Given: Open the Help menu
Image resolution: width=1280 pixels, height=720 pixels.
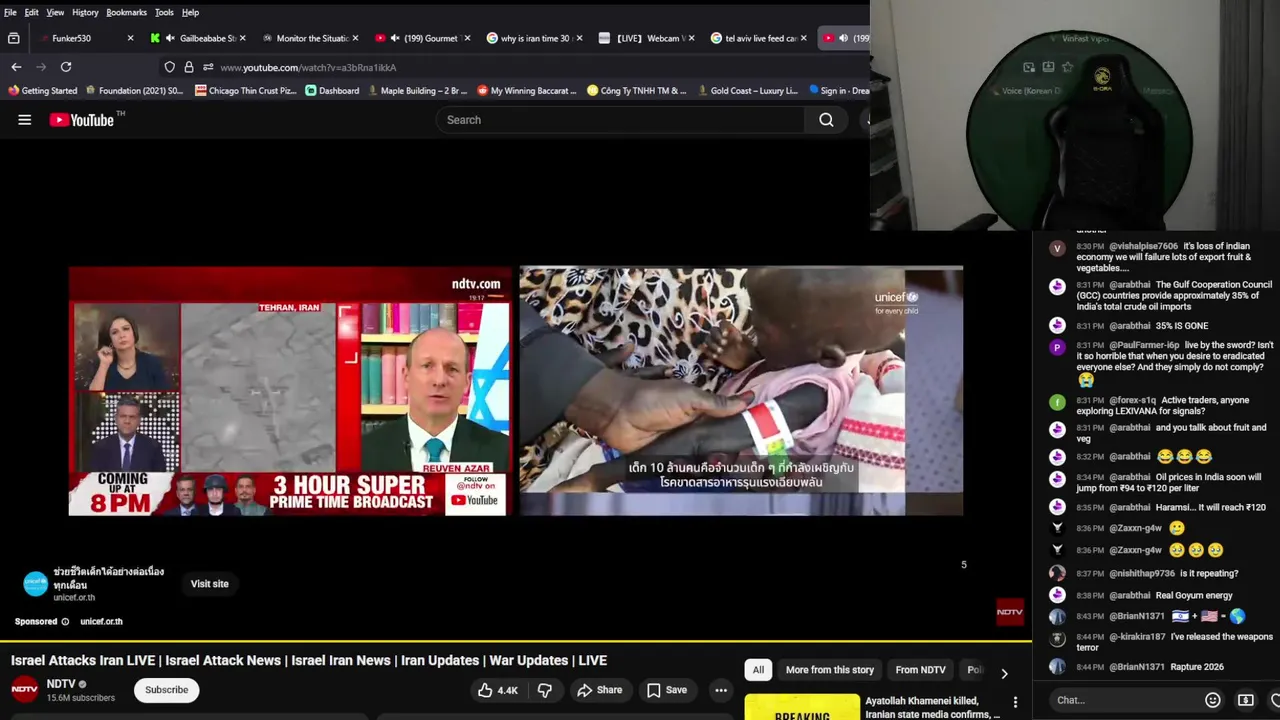Looking at the screenshot, I should 190,12.
